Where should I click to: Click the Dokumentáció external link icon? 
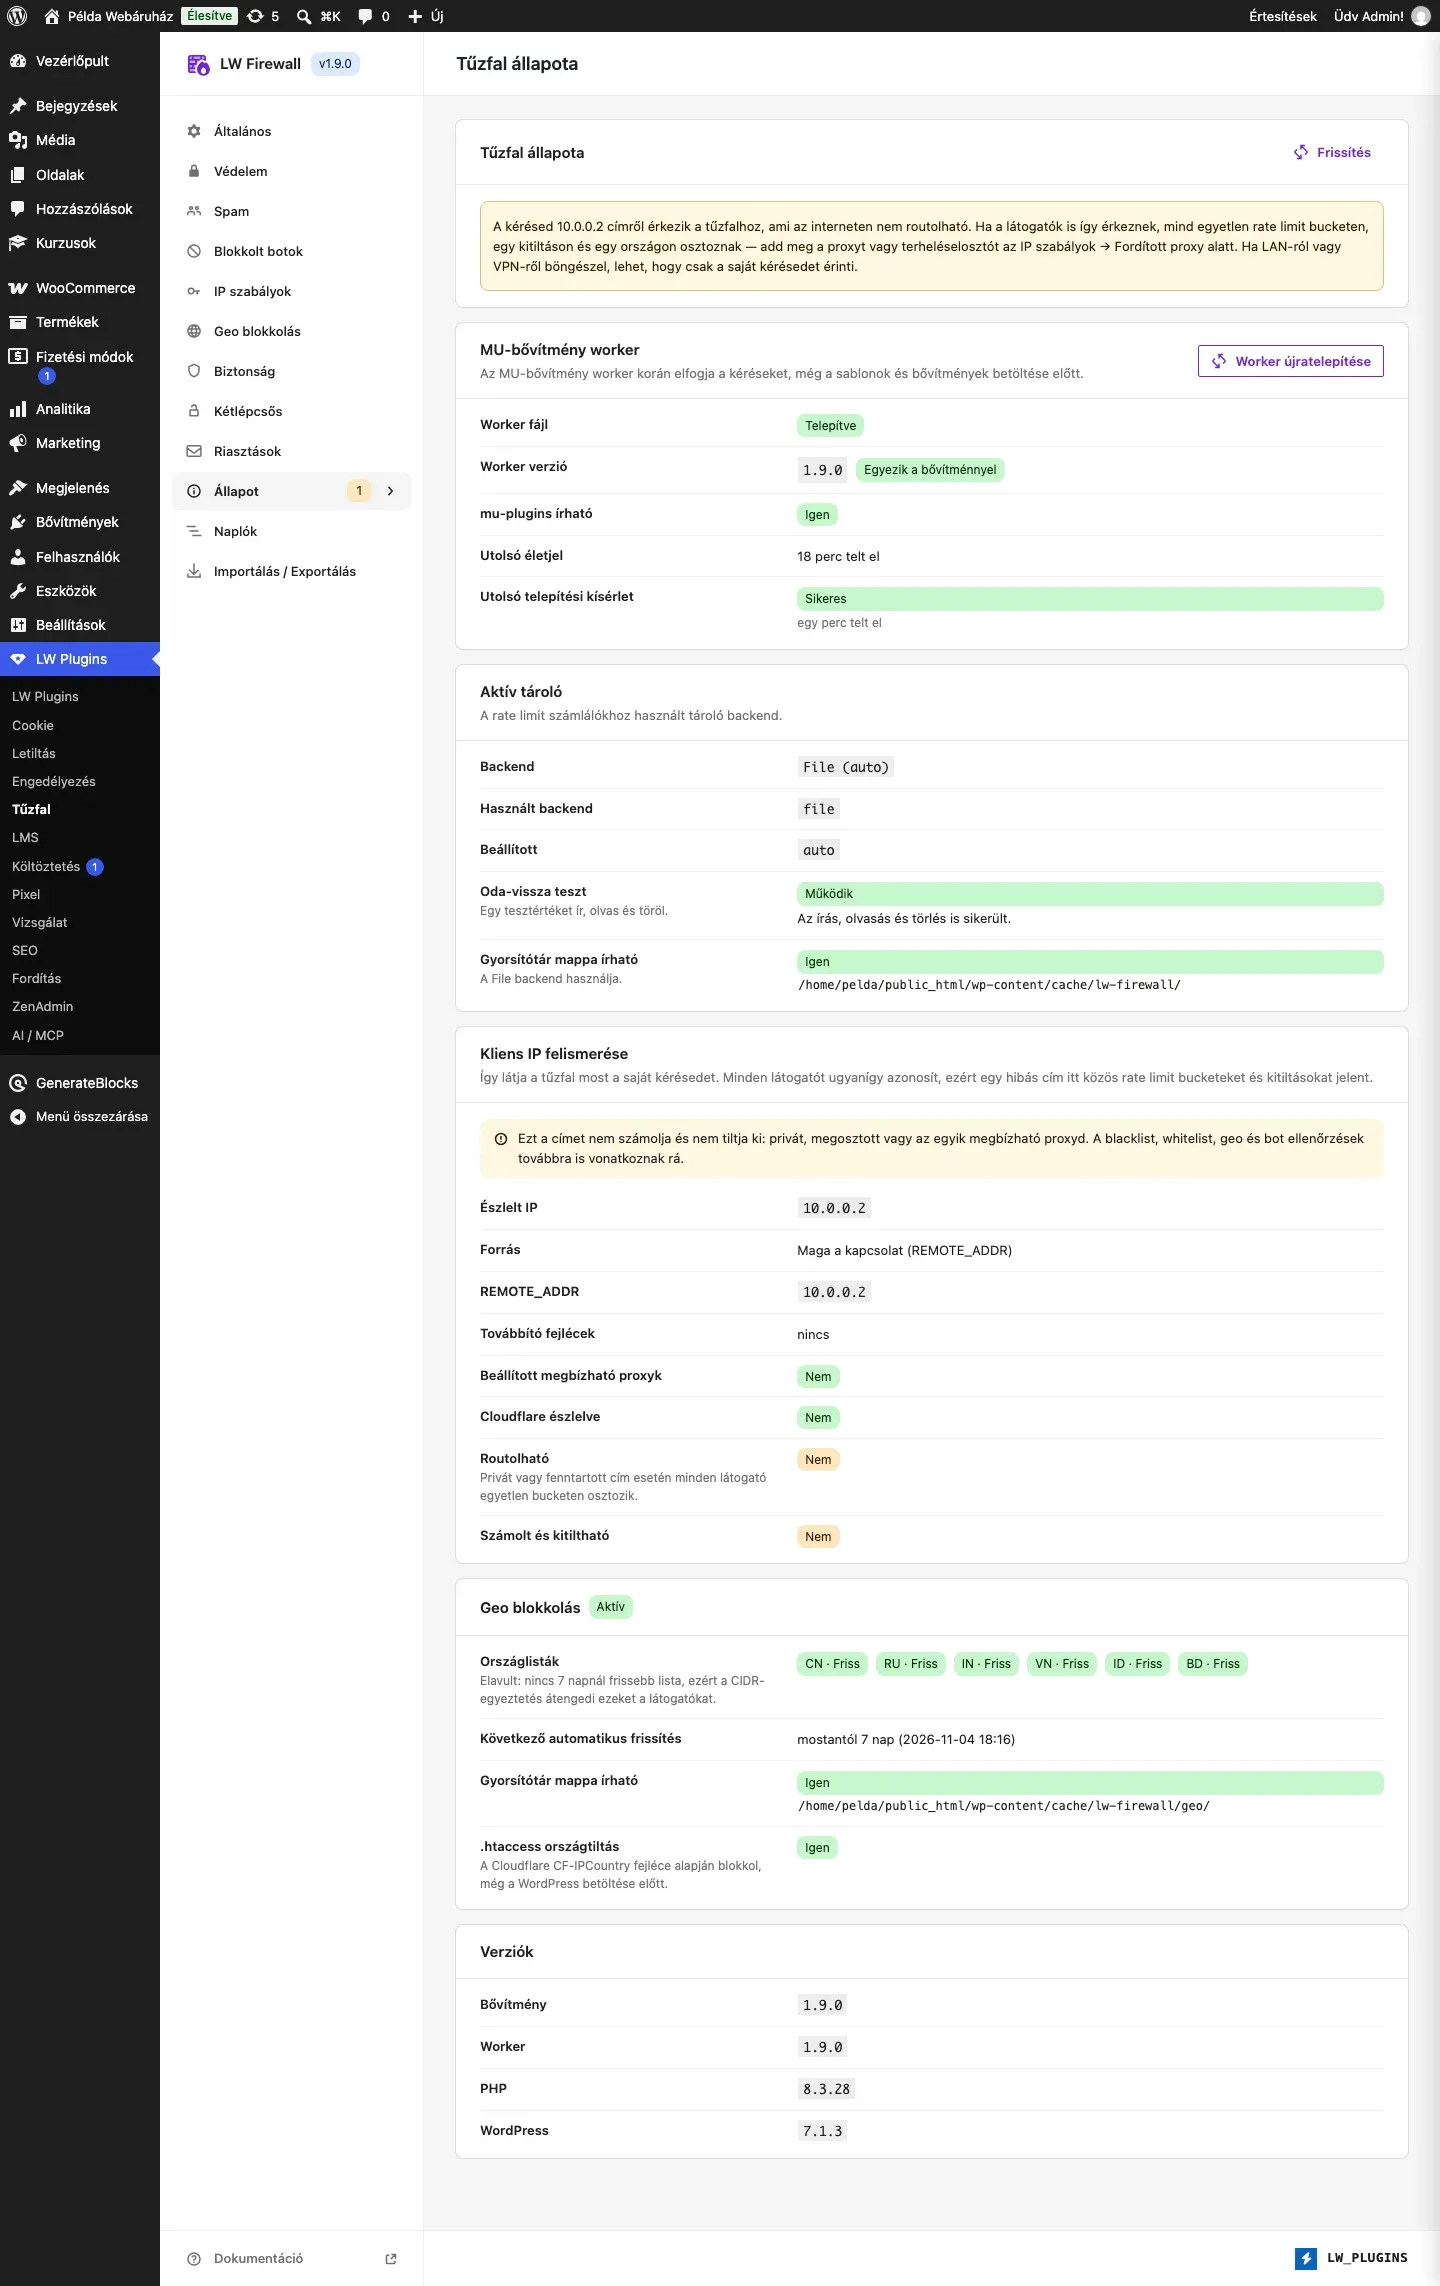[x=391, y=2258]
